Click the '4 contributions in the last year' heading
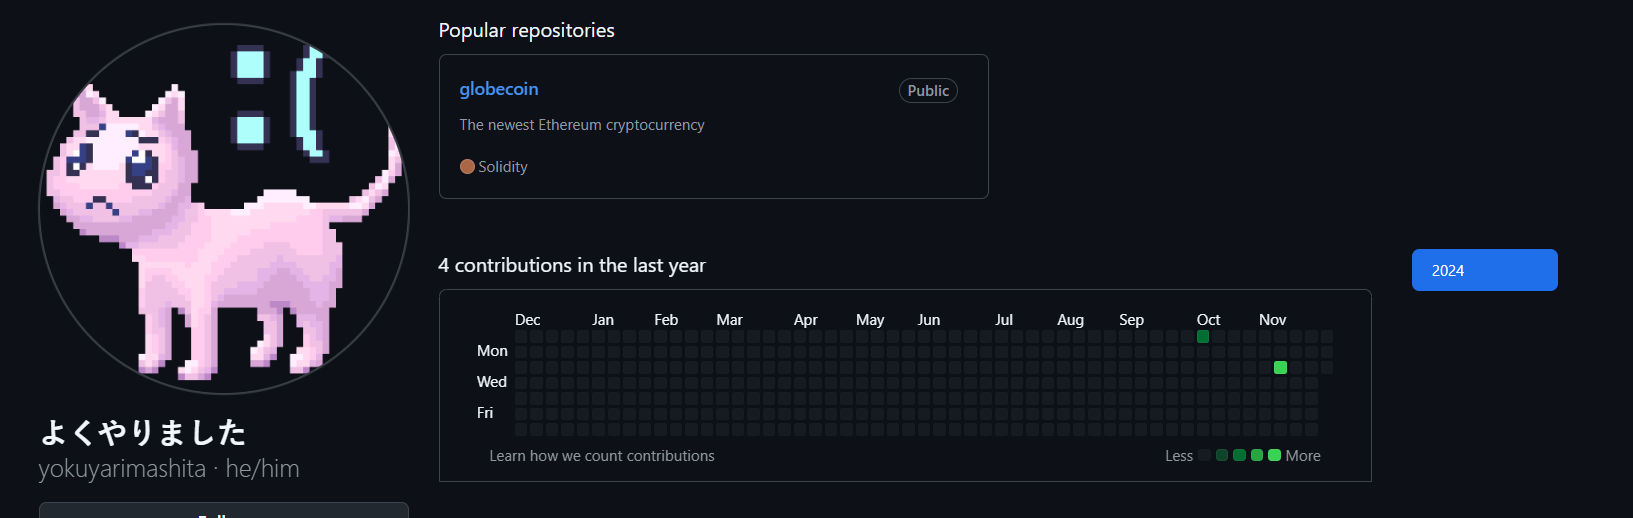 (572, 265)
